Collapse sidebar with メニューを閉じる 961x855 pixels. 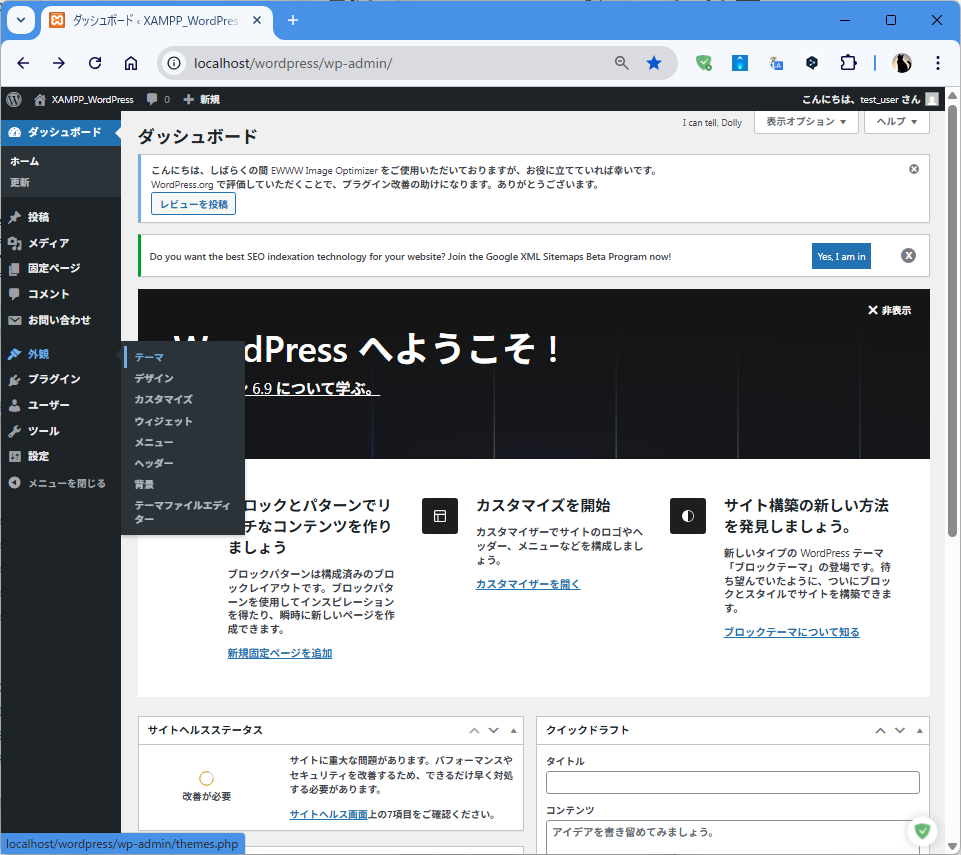tap(66, 483)
